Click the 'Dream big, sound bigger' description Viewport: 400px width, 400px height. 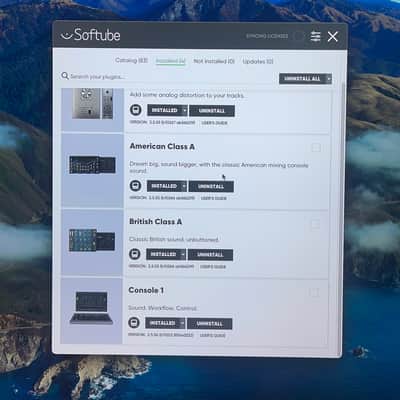(219, 168)
